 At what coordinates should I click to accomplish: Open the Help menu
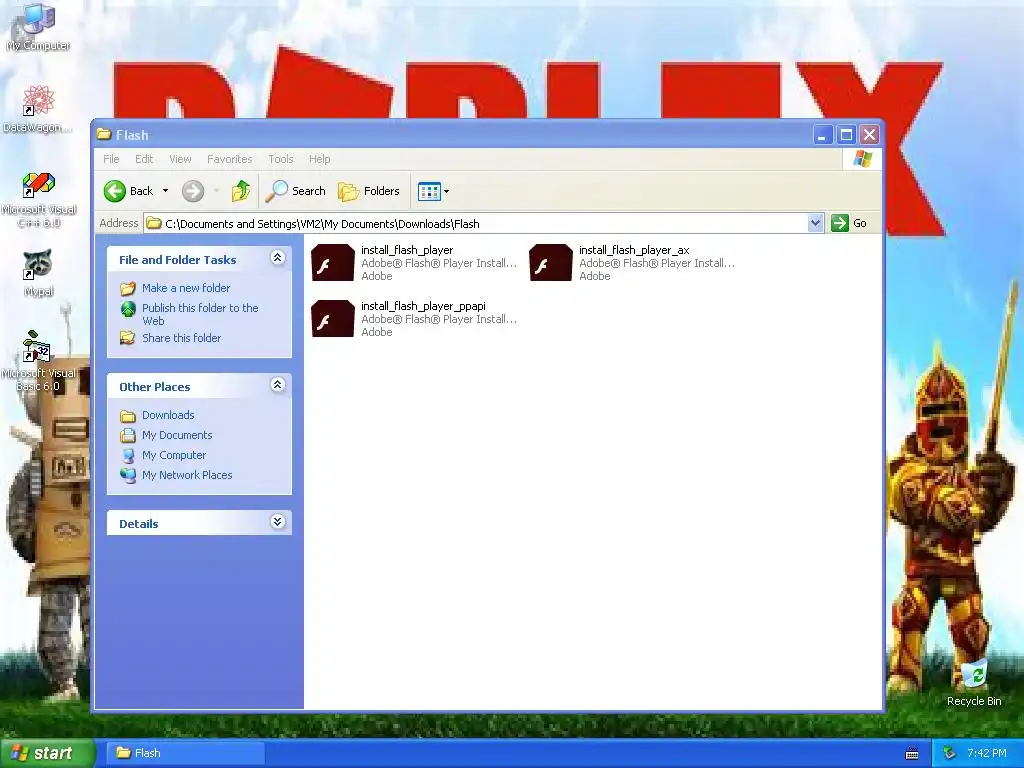(319, 159)
